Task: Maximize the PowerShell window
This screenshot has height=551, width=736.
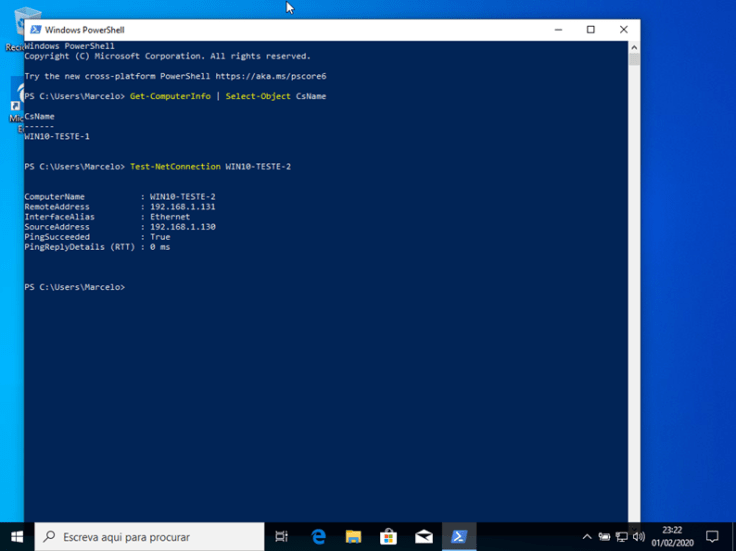Action: [590, 30]
